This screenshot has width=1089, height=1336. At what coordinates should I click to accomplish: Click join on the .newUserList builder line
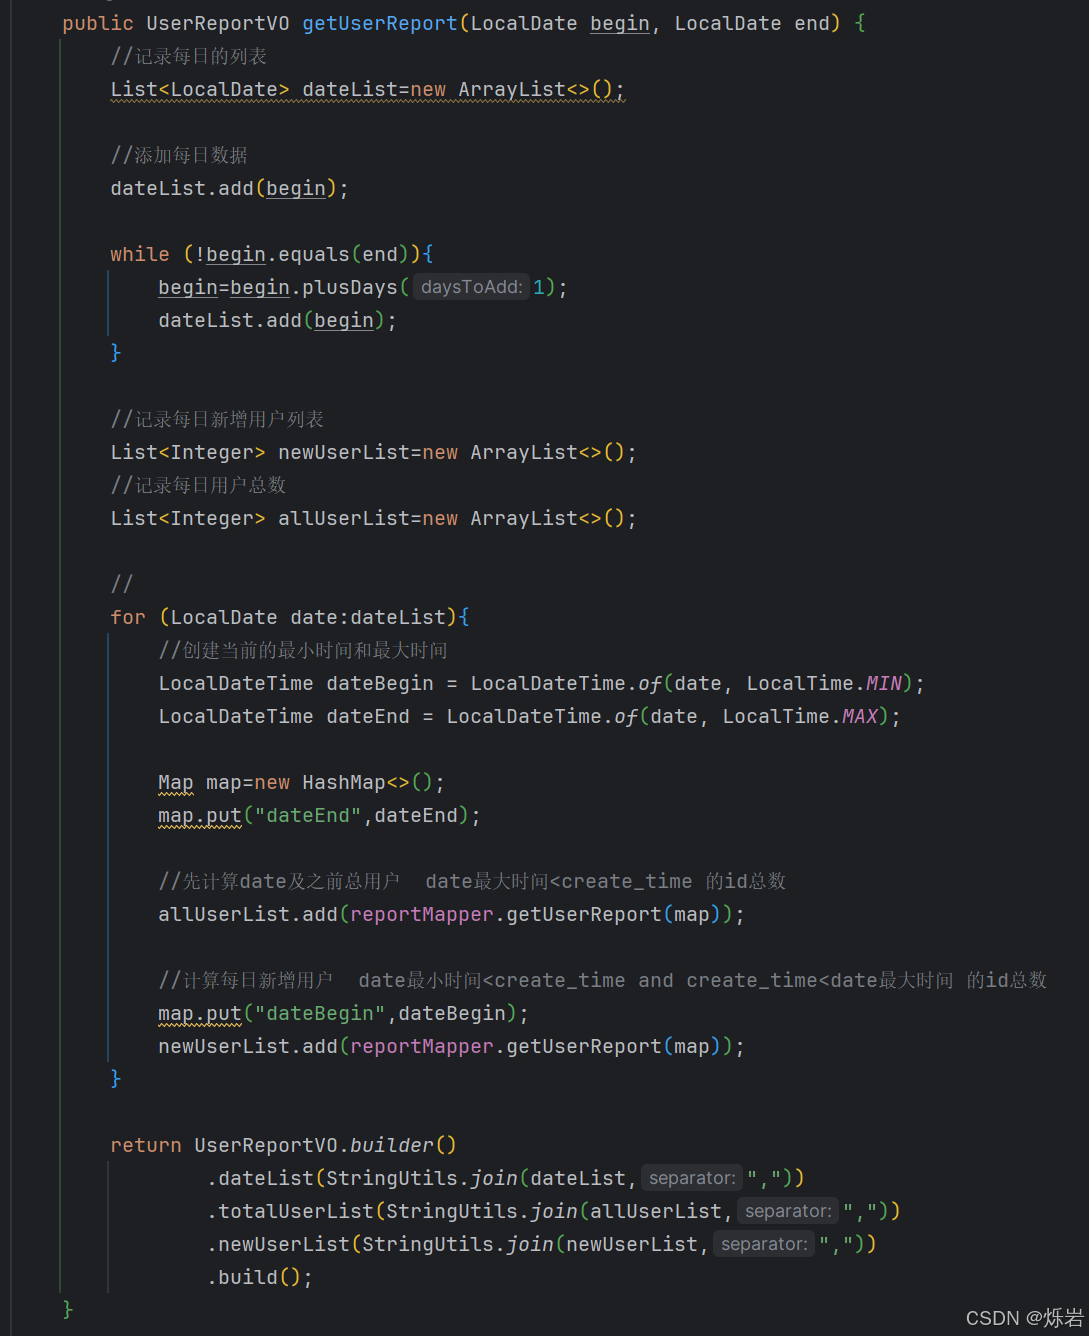[530, 1244]
